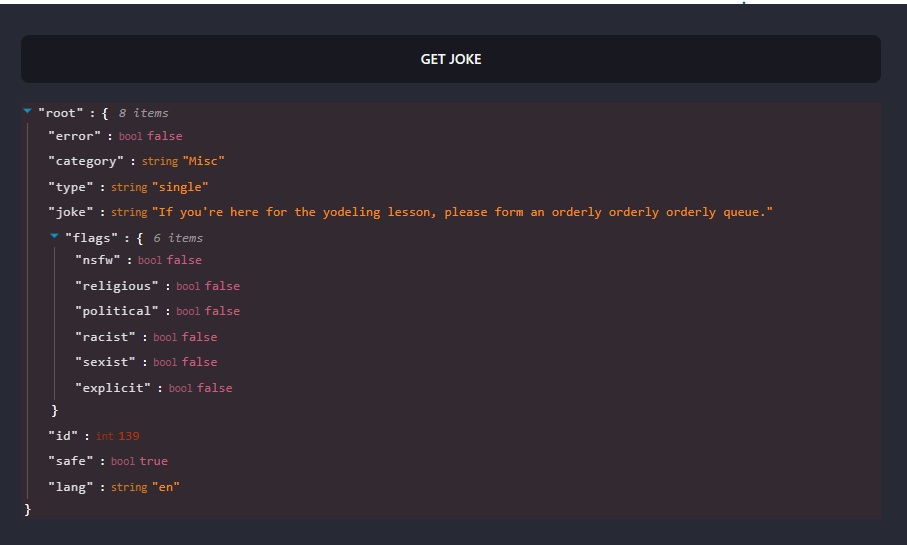Click the "flags" key label
This screenshot has height=545, width=907.
click(91, 238)
